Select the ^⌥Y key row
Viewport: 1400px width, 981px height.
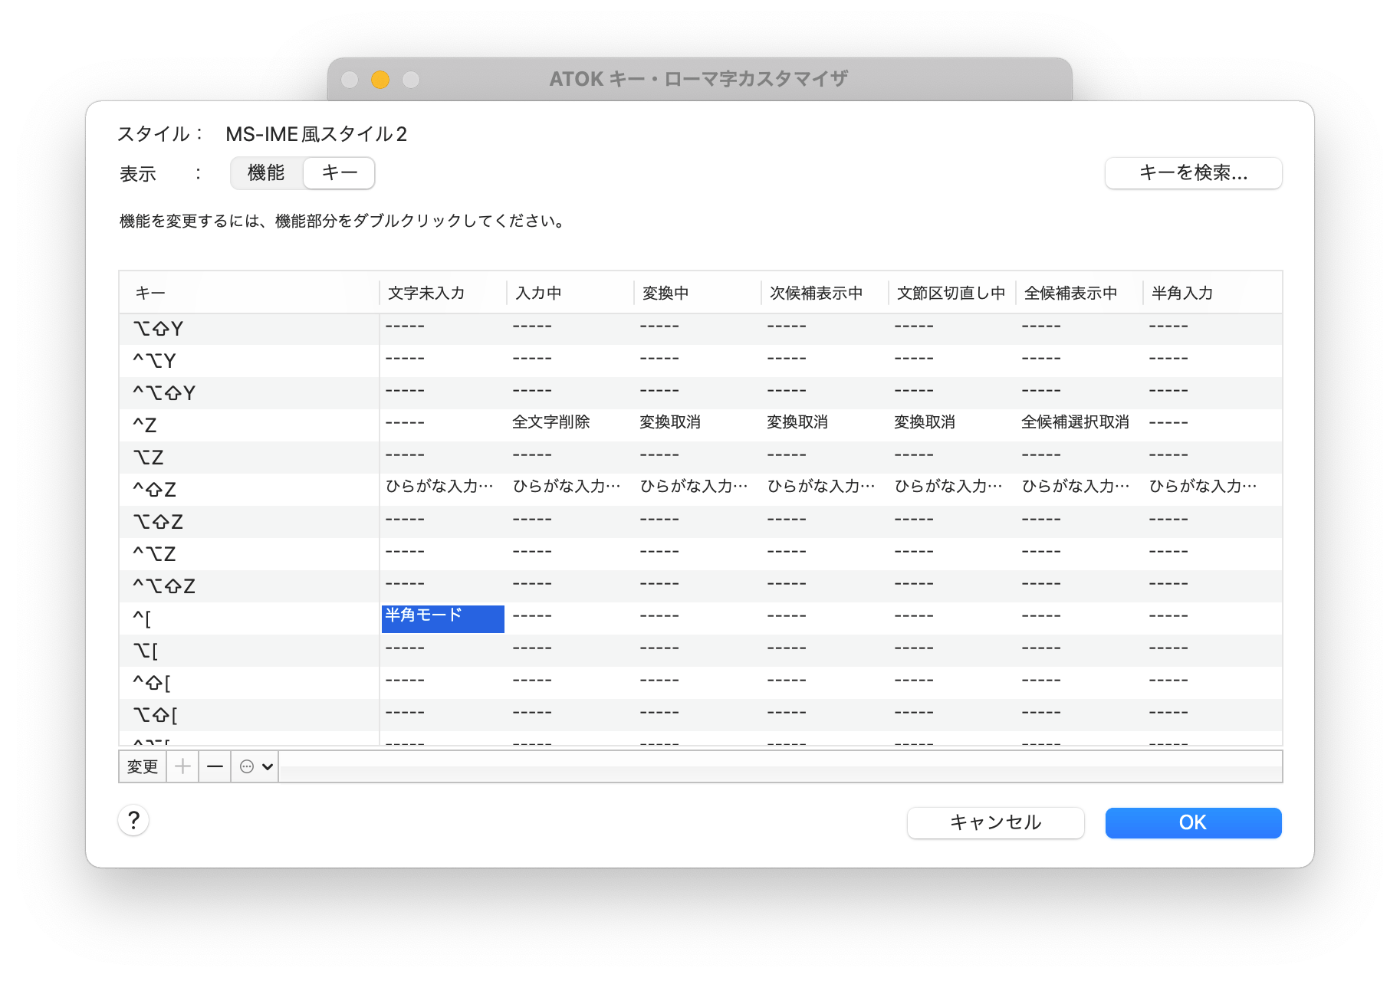[700, 360]
